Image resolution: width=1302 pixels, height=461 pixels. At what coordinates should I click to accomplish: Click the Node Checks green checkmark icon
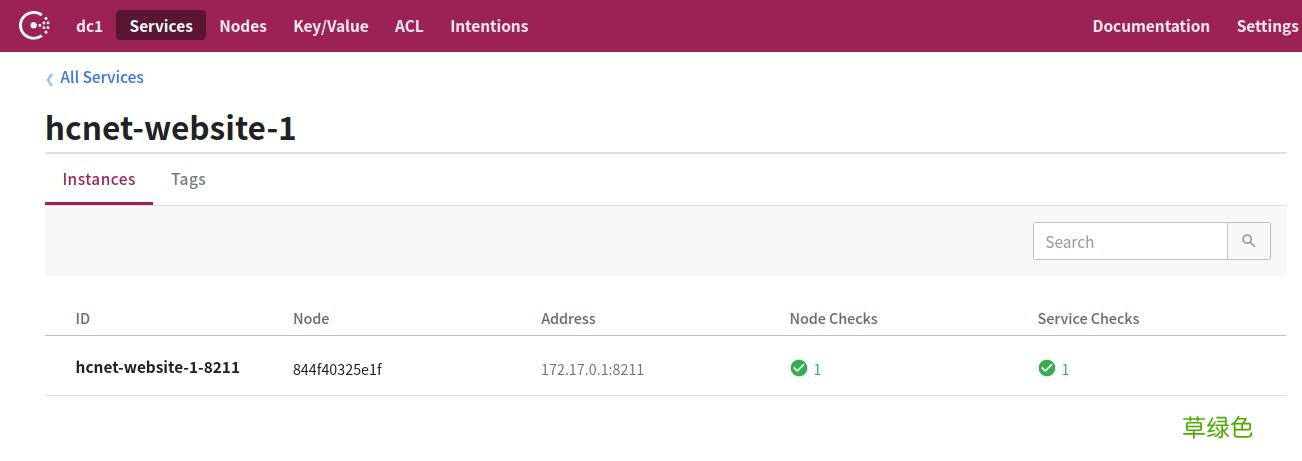(x=798, y=368)
